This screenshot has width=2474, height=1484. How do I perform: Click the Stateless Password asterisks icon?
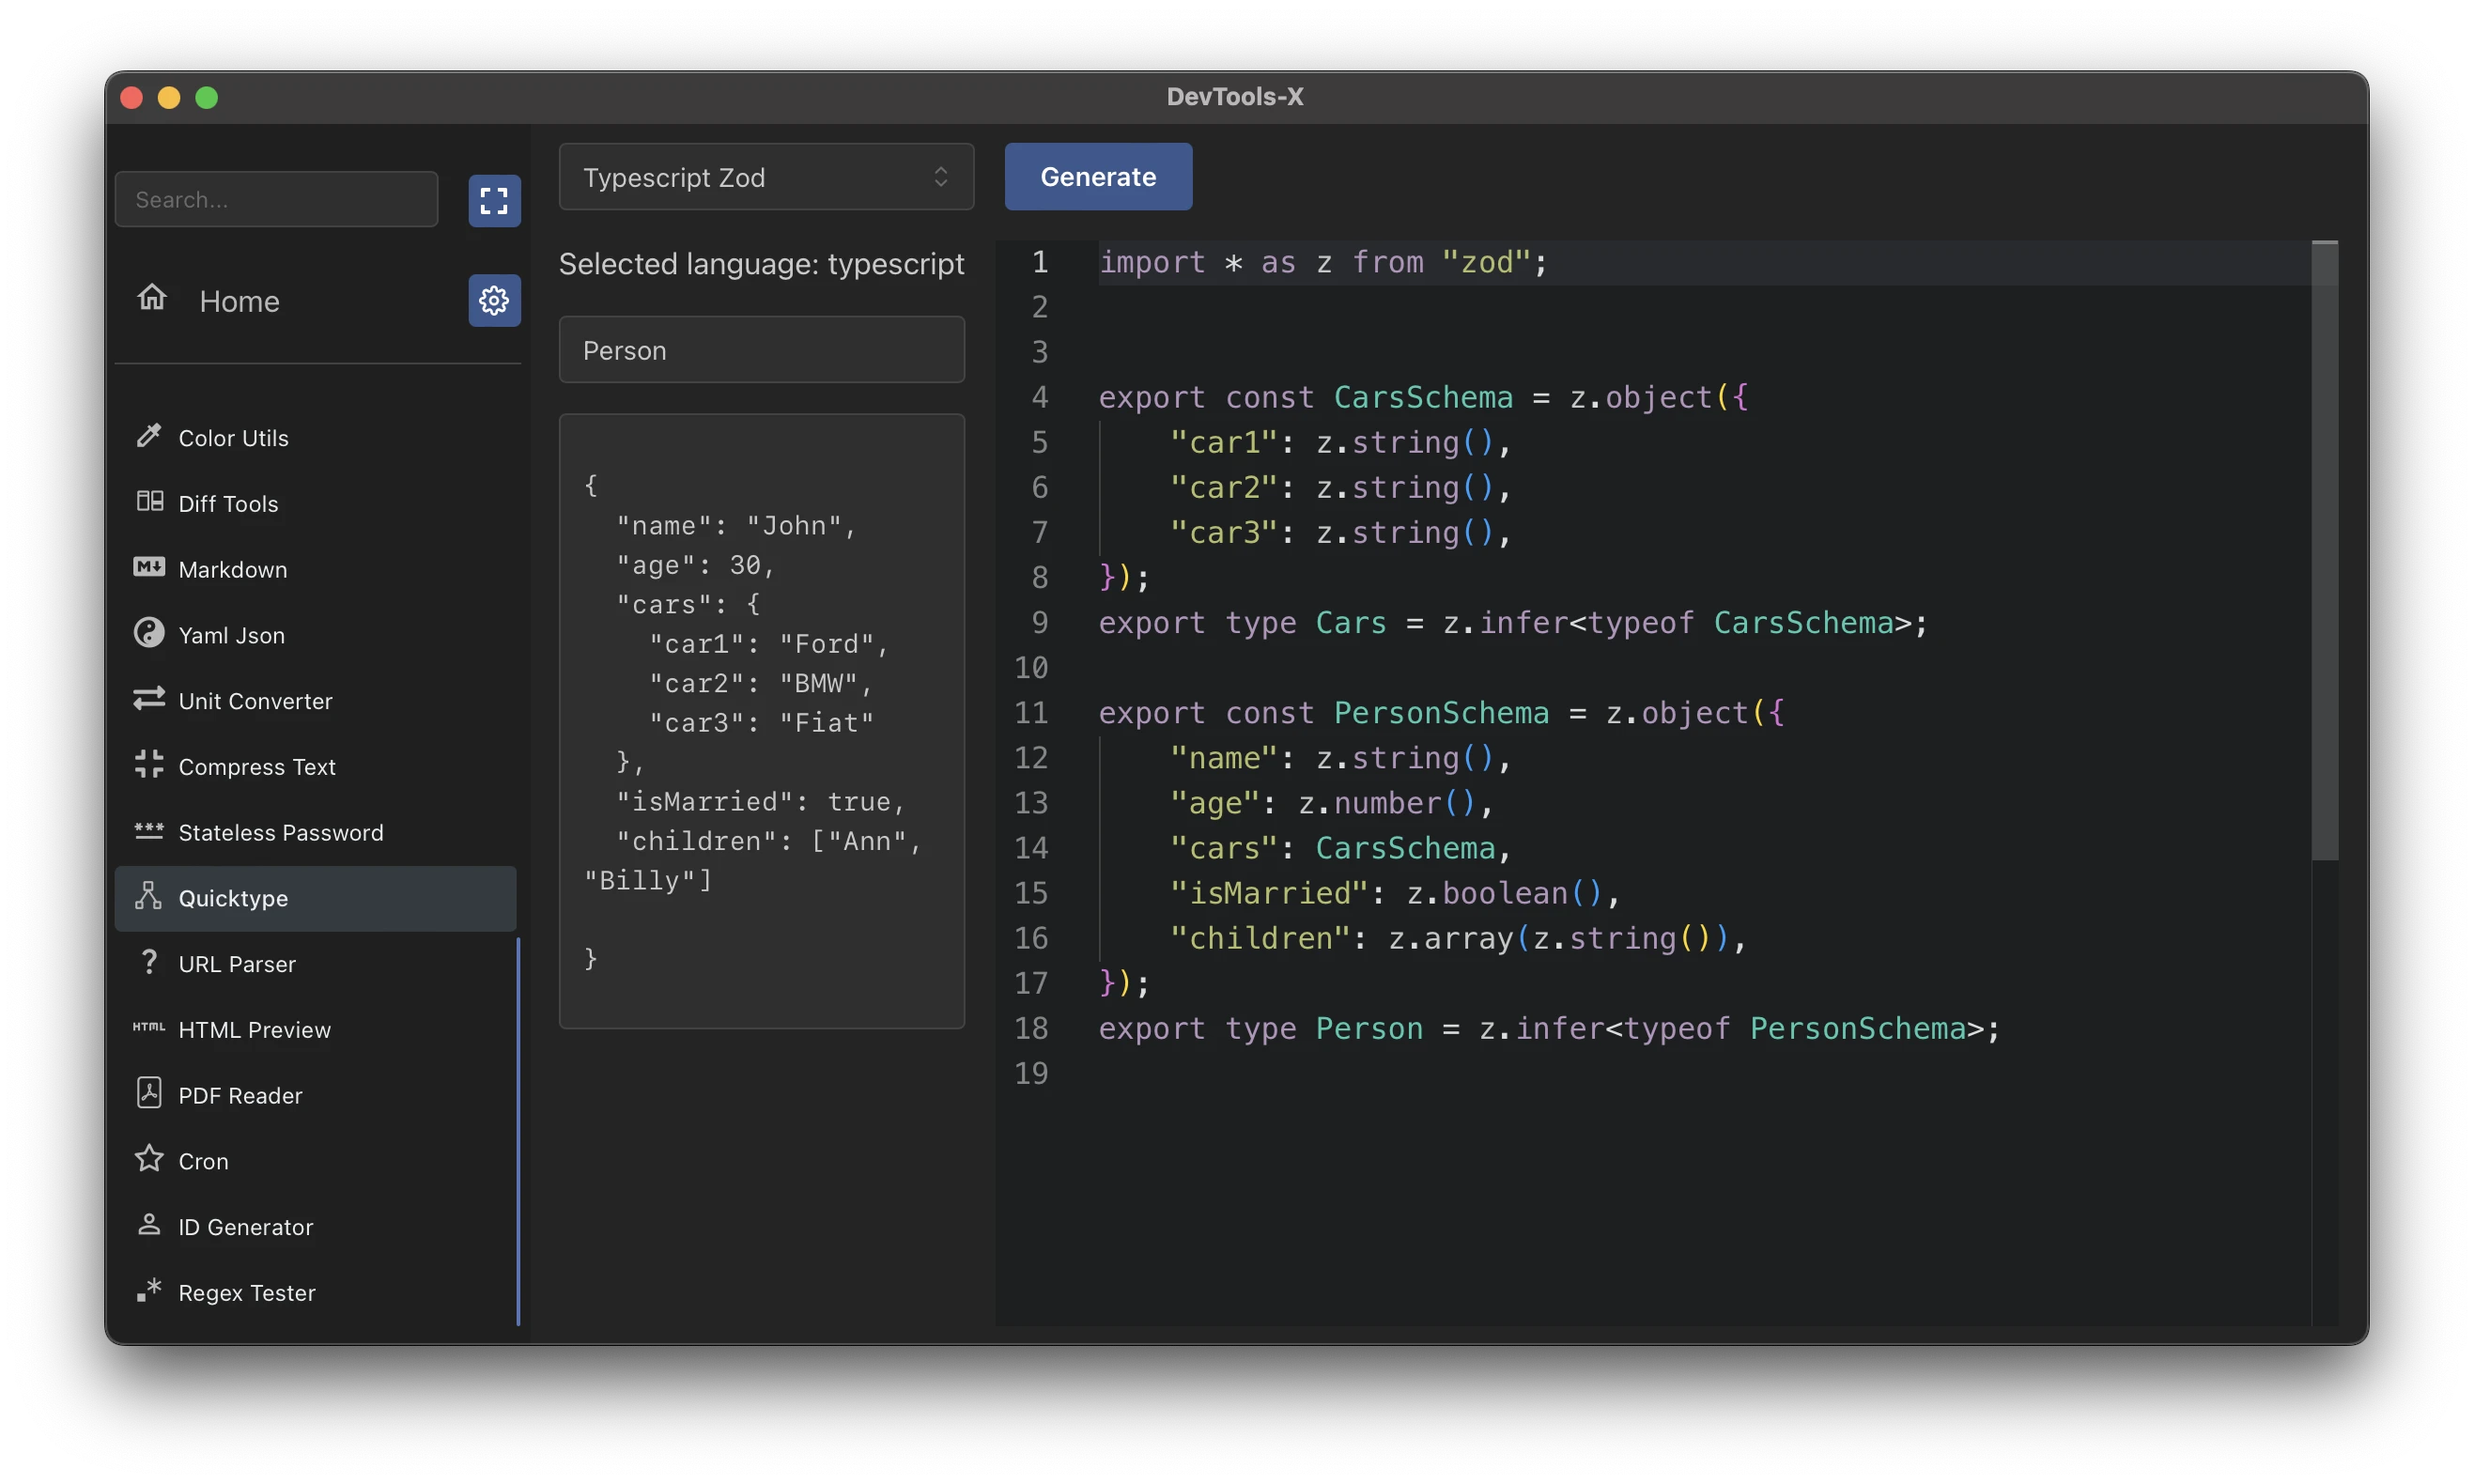149,832
